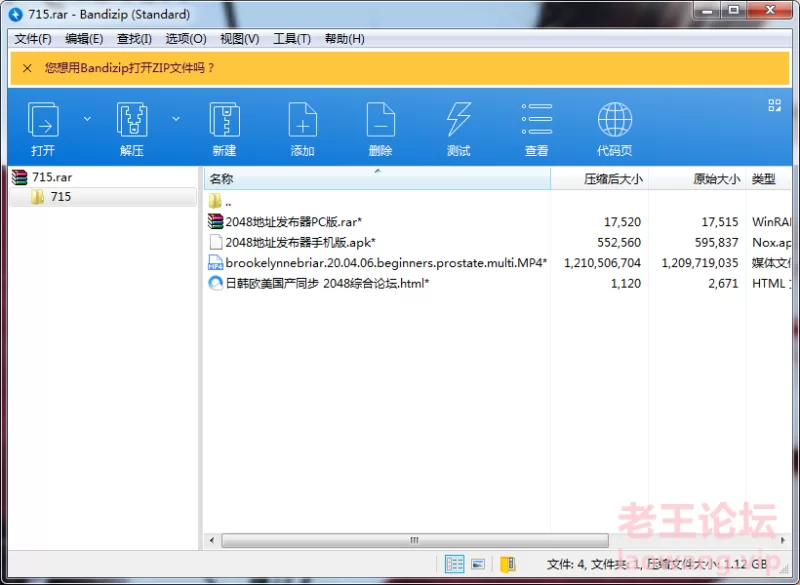Viewport: 800px width, 585px height.
Task: Click the yellow archive icon in status bar
Action: (x=508, y=564)
